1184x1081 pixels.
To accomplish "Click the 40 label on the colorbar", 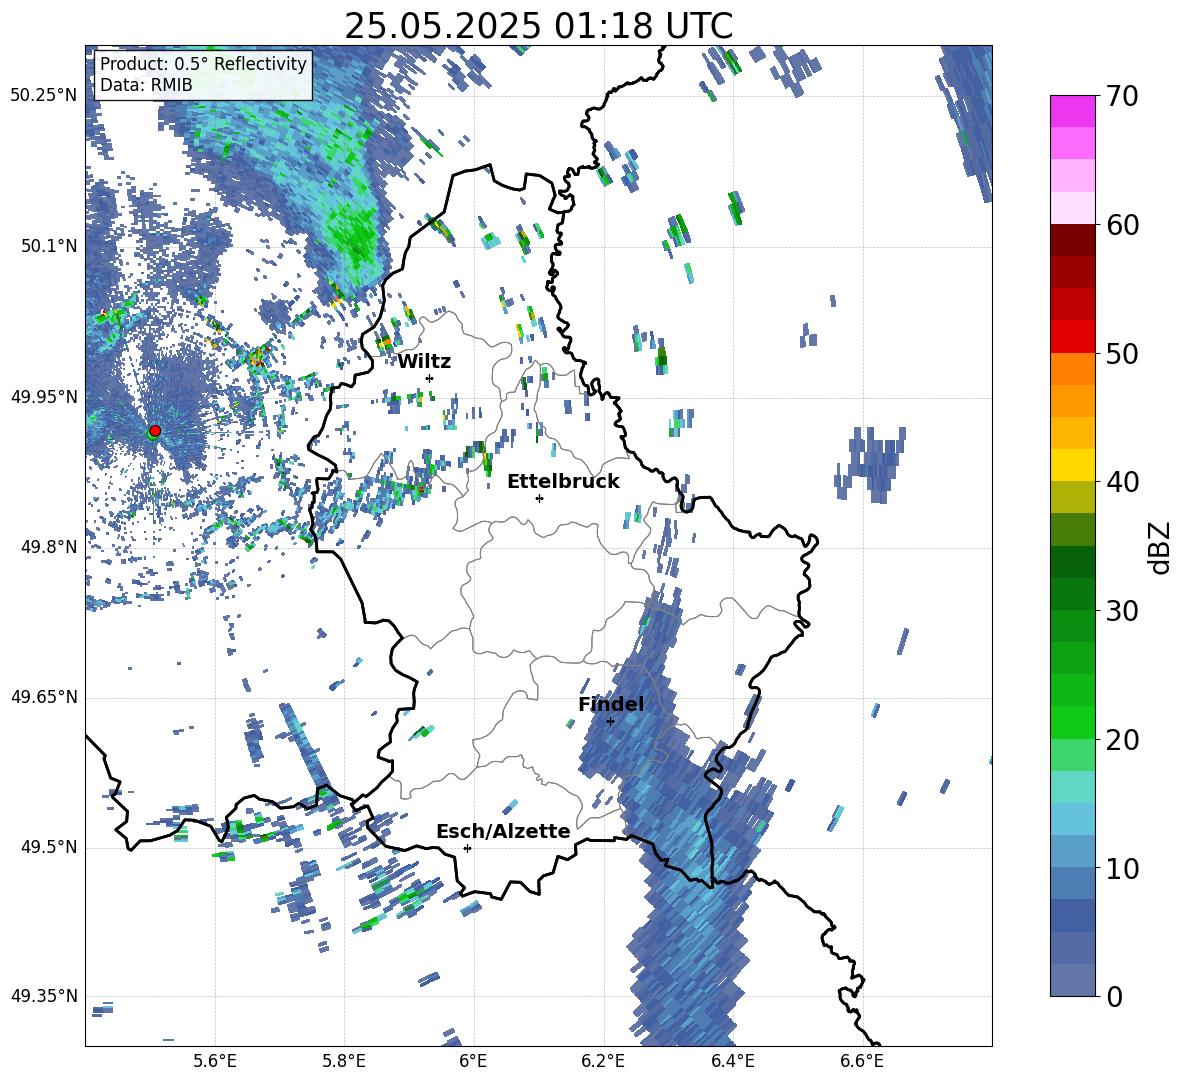I will coord(1122,482).
